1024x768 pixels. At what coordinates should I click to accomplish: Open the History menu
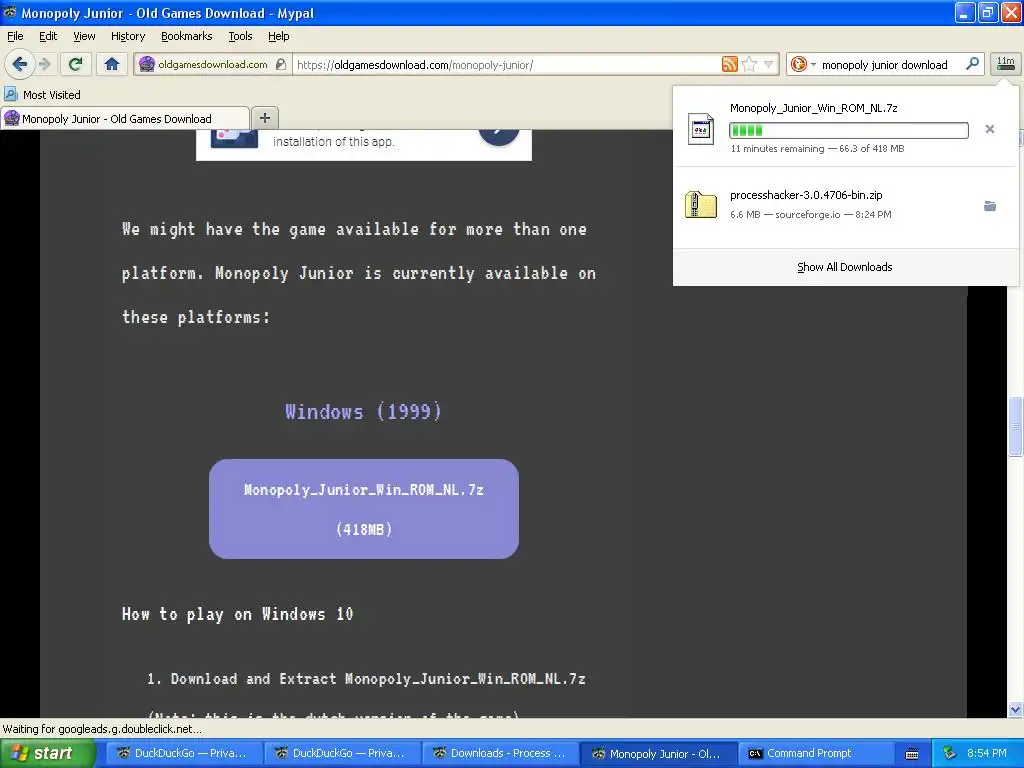pos(127,36)
